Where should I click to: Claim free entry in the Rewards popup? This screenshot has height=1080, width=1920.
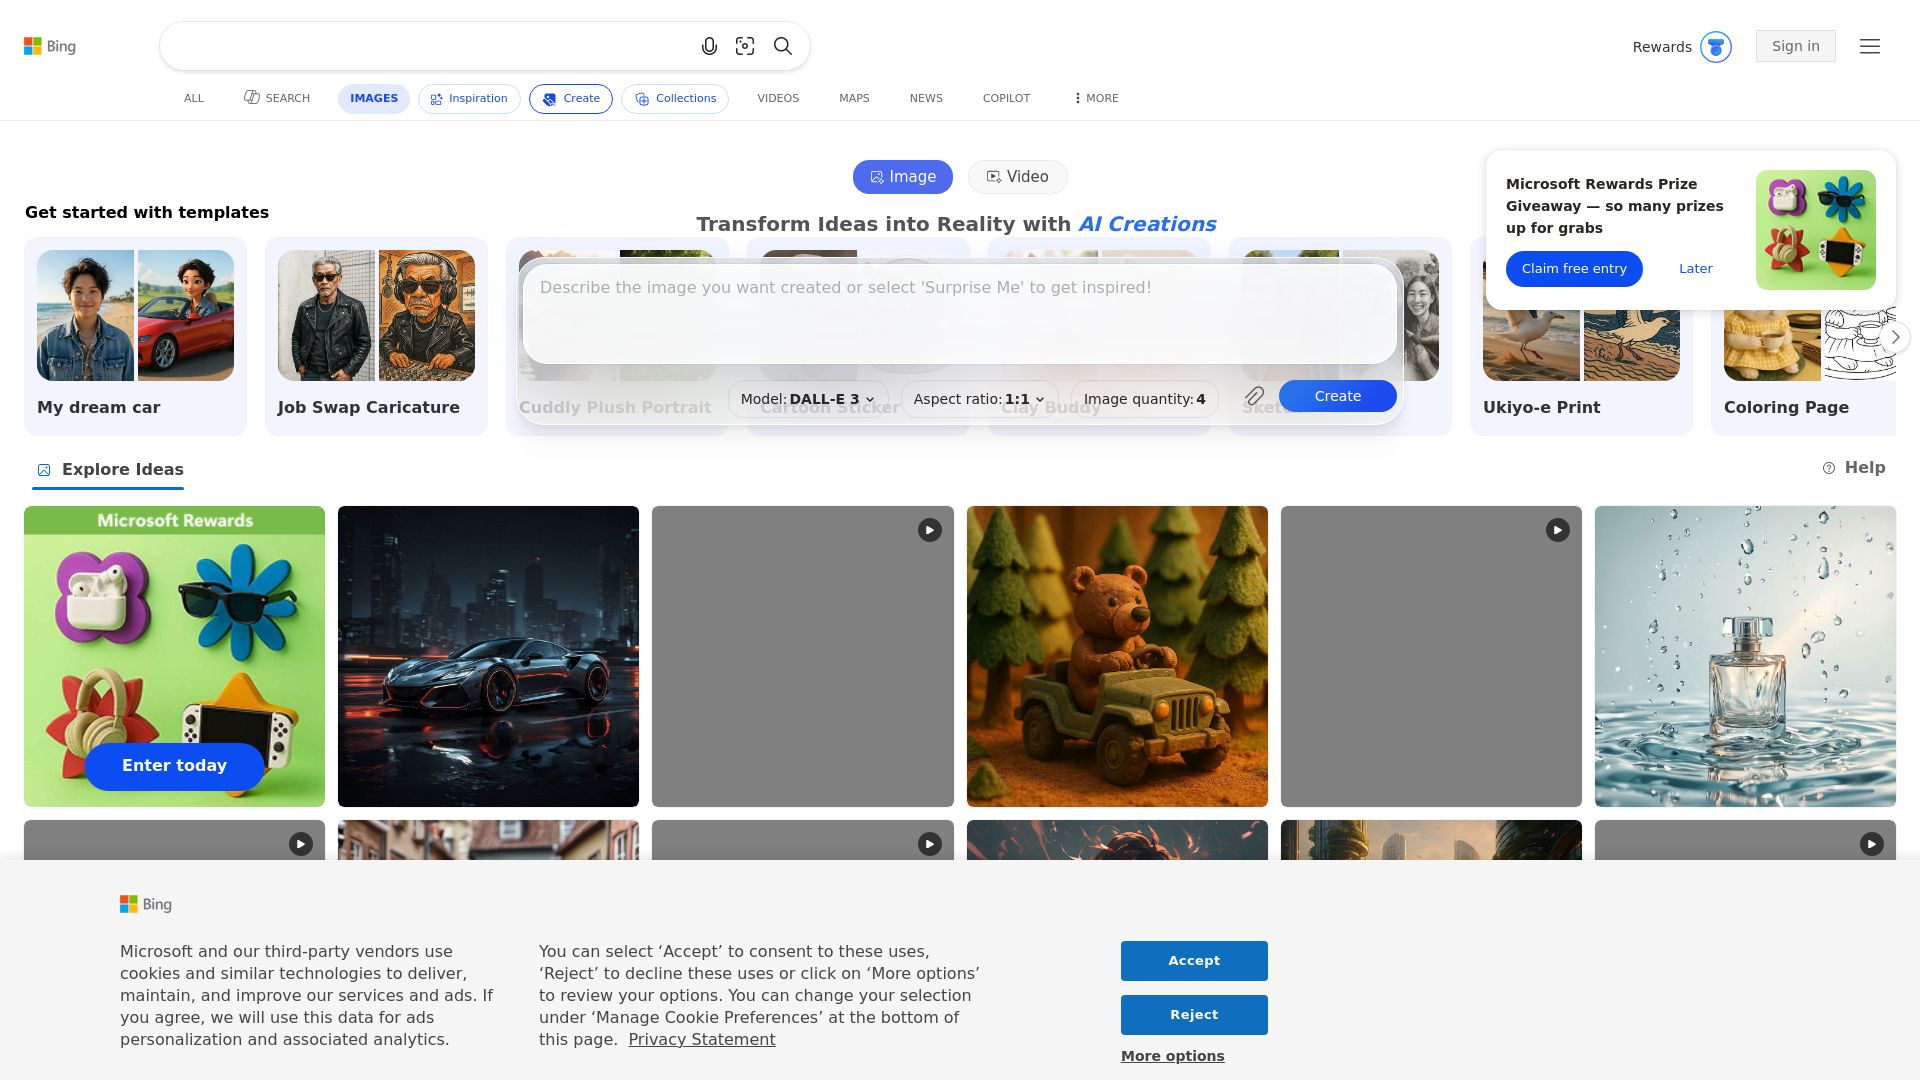click(1574, 268)
